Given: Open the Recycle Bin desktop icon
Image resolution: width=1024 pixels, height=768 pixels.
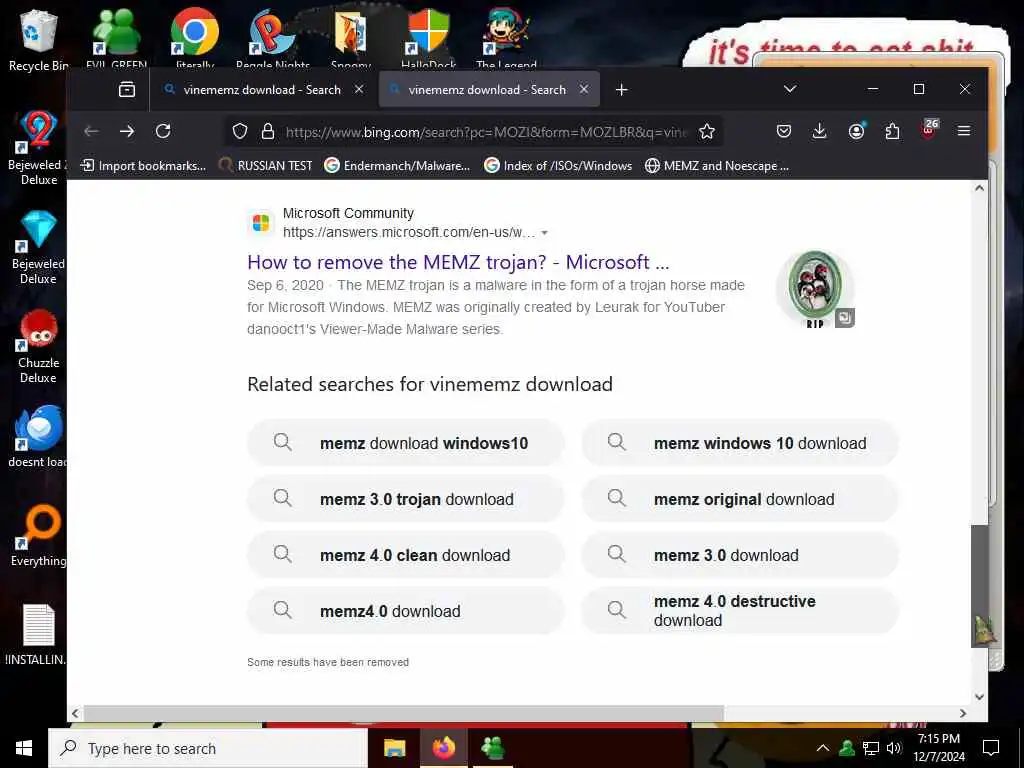Looking at the screenshot, I should [x=38, y=39].
